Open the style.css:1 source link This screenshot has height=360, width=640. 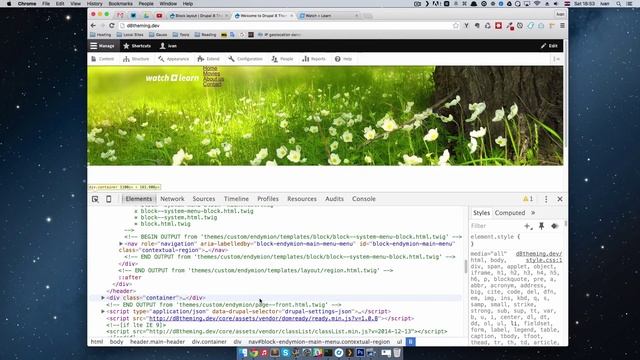(544, 260)
